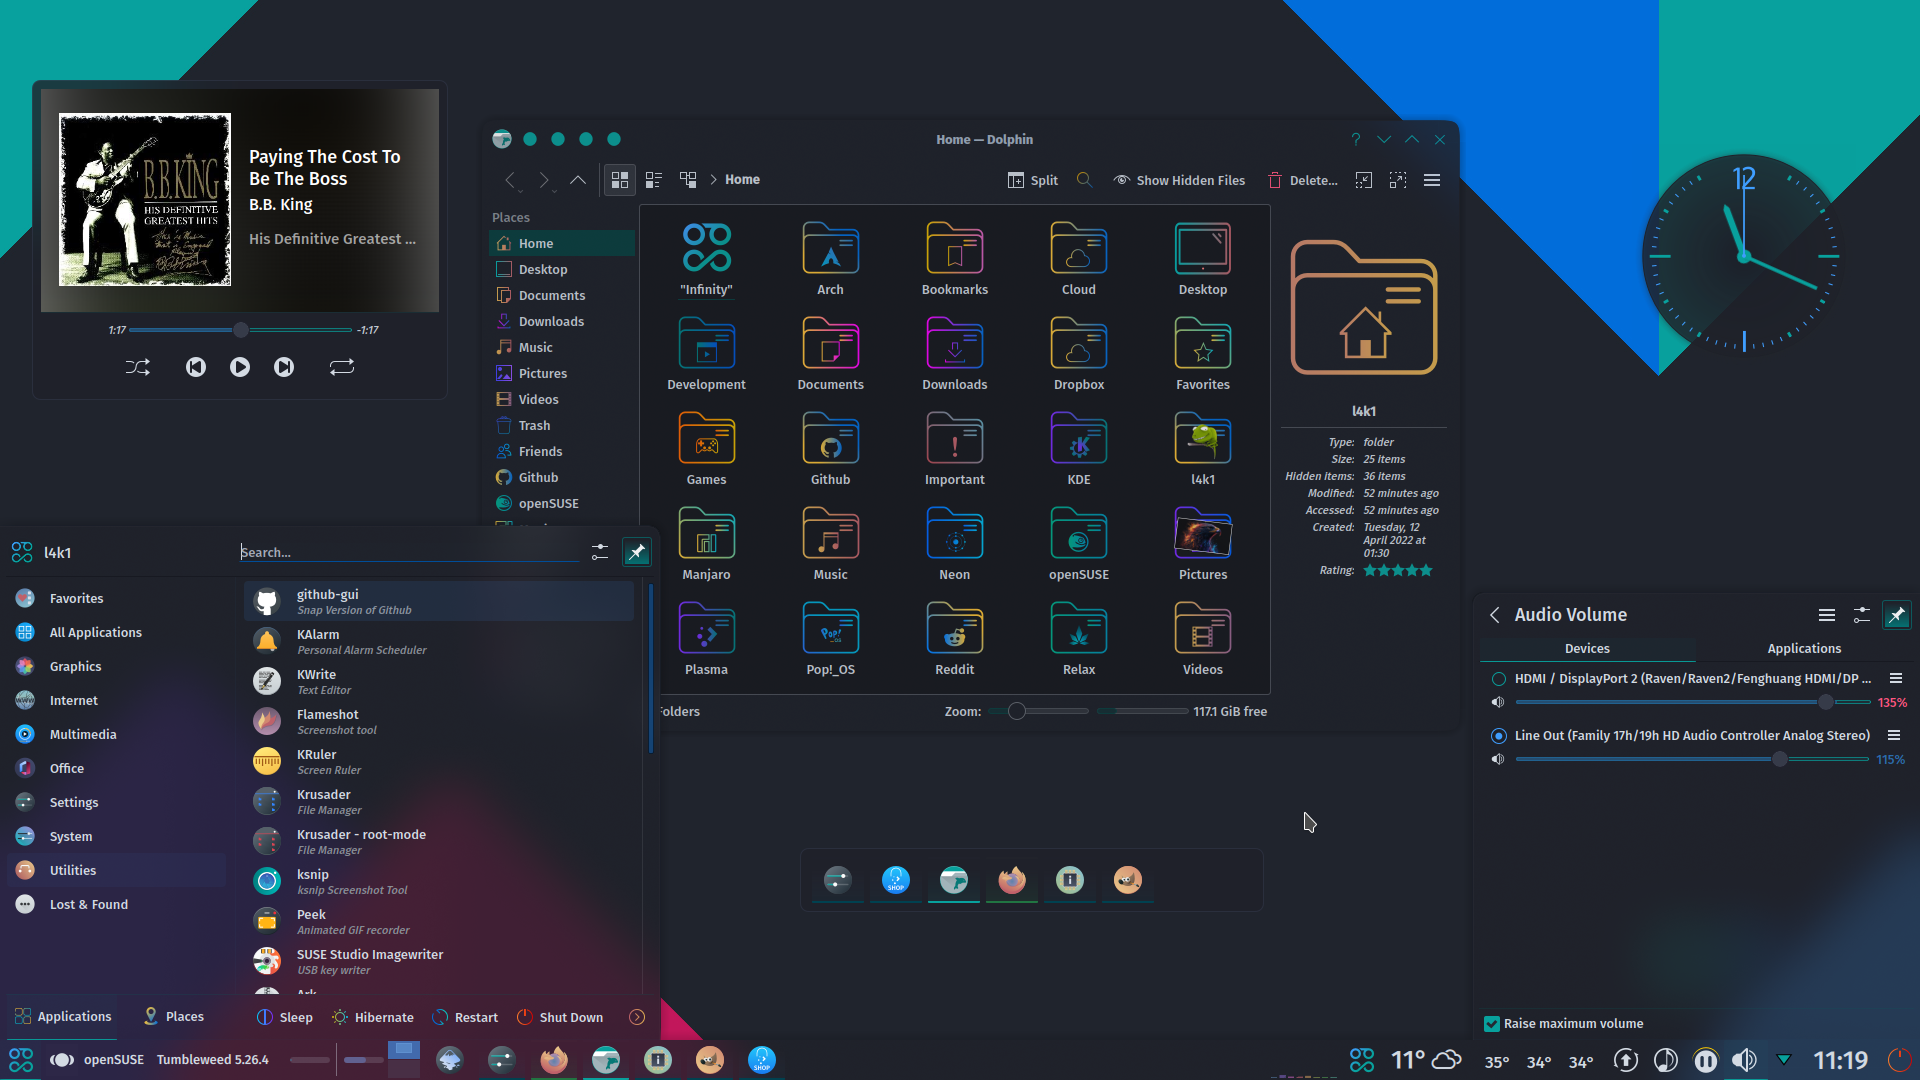Switch to the Applications tab in Audio Volume
Image resolution: width=1920 pixels, height=1080 pixels.
point(1803,648)
